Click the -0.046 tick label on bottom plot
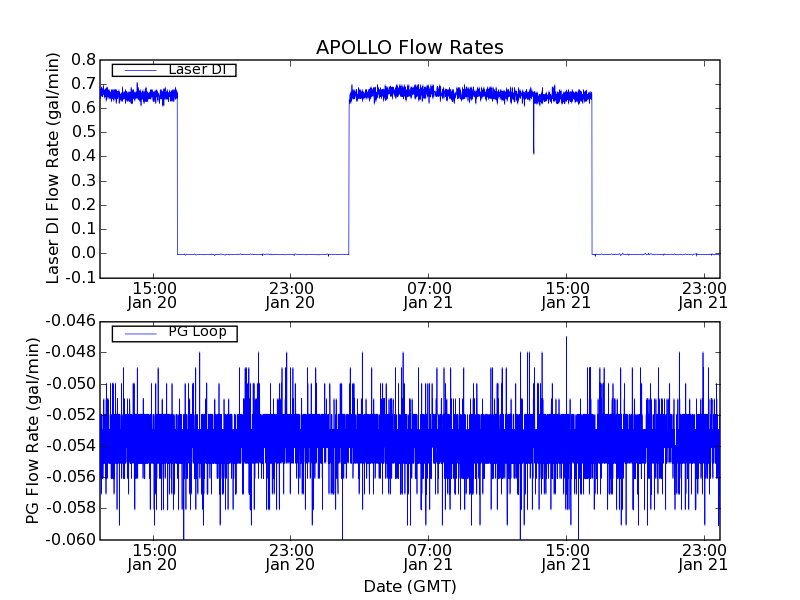800x600 pixels. coord(70,321)
